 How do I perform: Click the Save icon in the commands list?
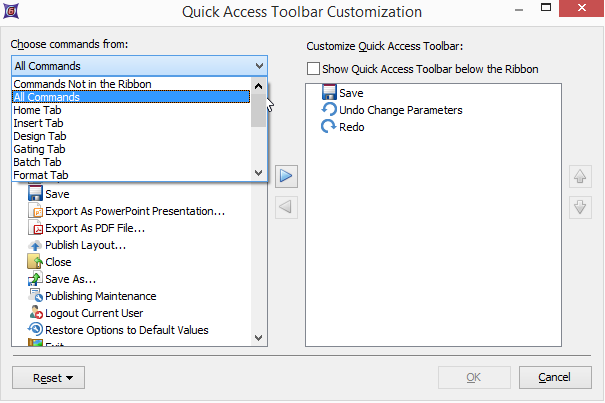pyautogui.click(x=35, y=194)
